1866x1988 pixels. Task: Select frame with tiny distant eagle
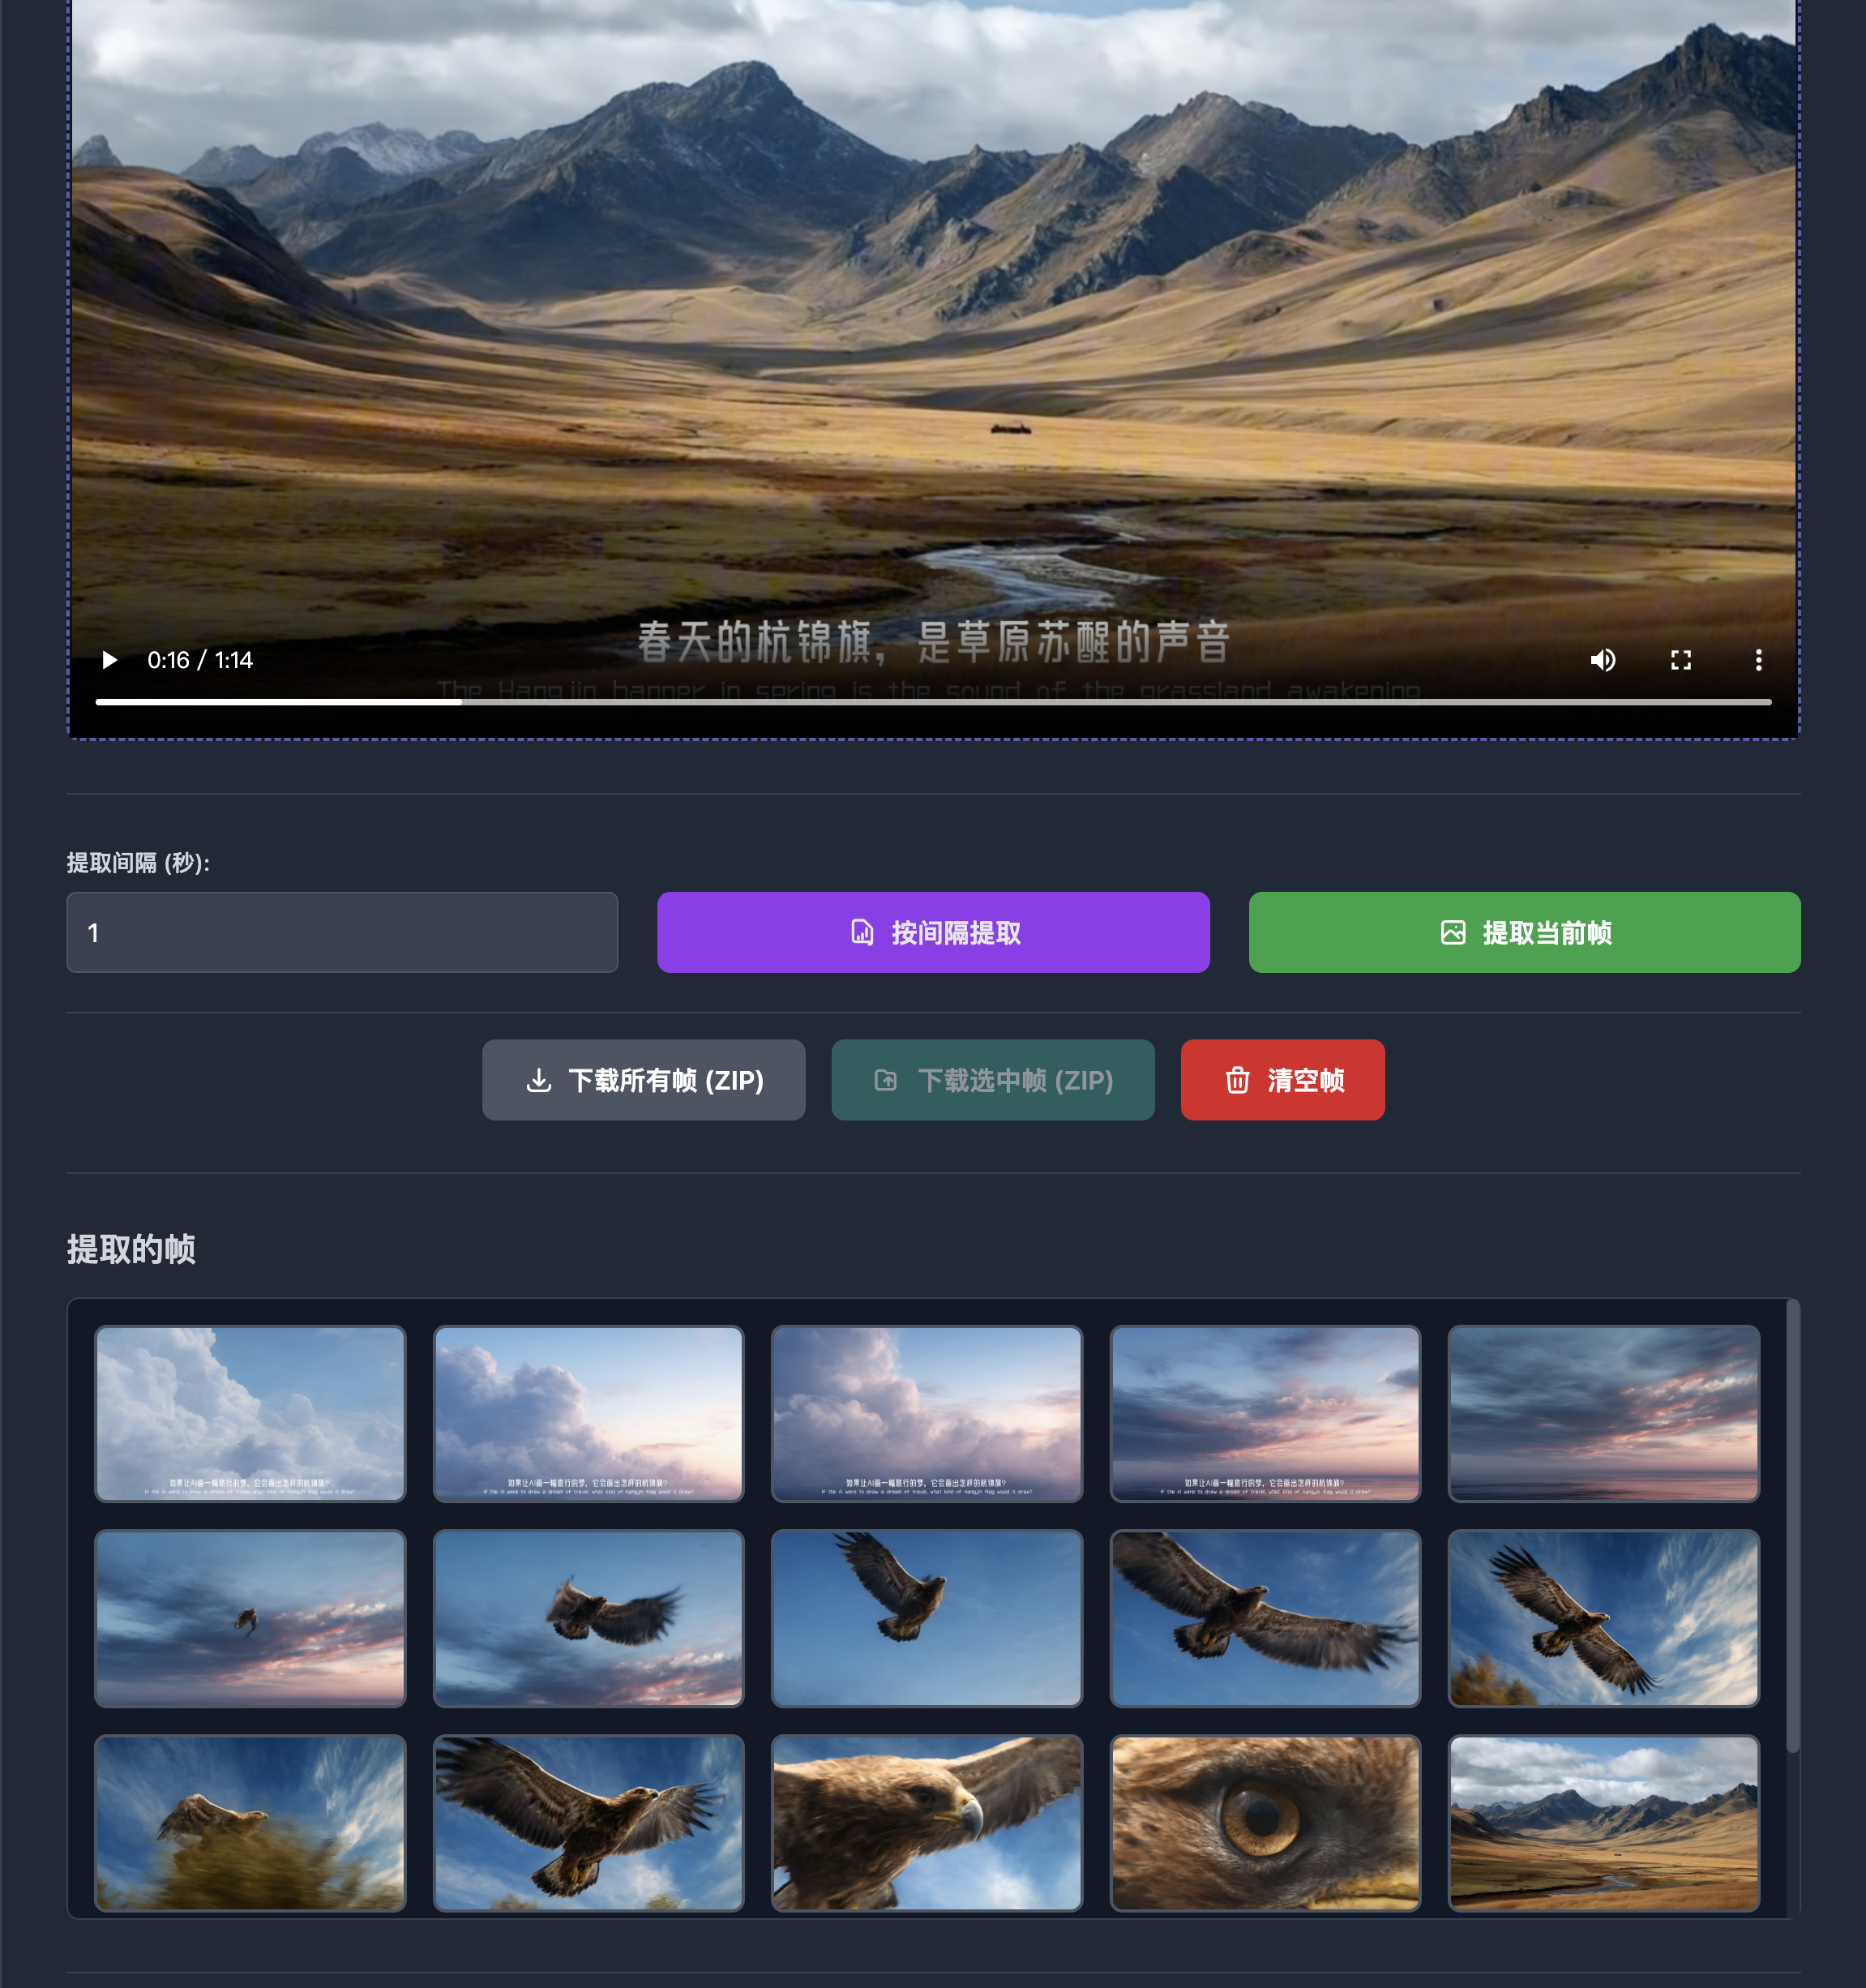(x=250, y=1618)
